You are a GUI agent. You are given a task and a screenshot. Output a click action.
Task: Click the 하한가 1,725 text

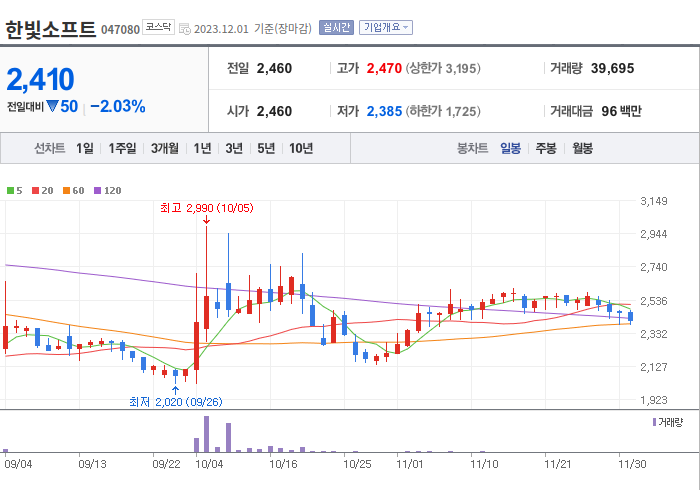coord(443,111)
